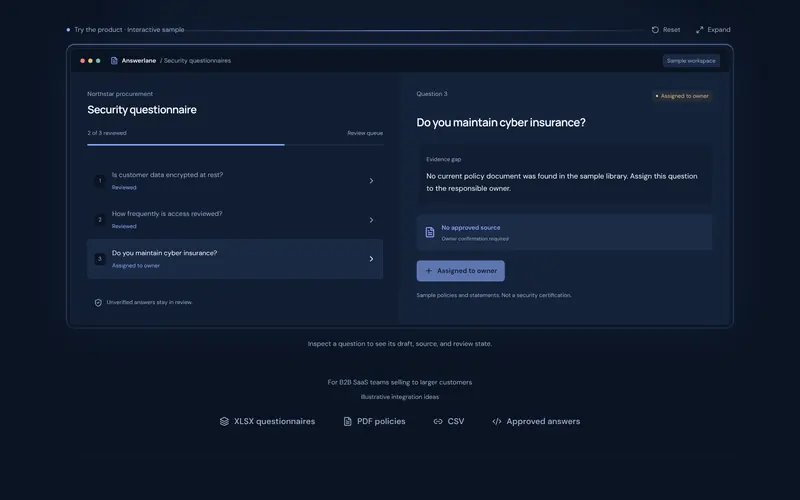The image size is (800, 500).
Task: Click the shield icon beside Unverified answers
Action: [98, 303]
